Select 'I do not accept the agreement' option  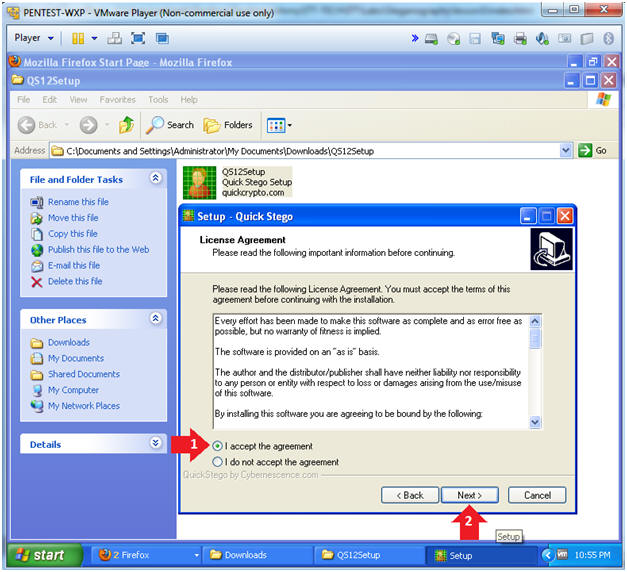pos(217,462)
